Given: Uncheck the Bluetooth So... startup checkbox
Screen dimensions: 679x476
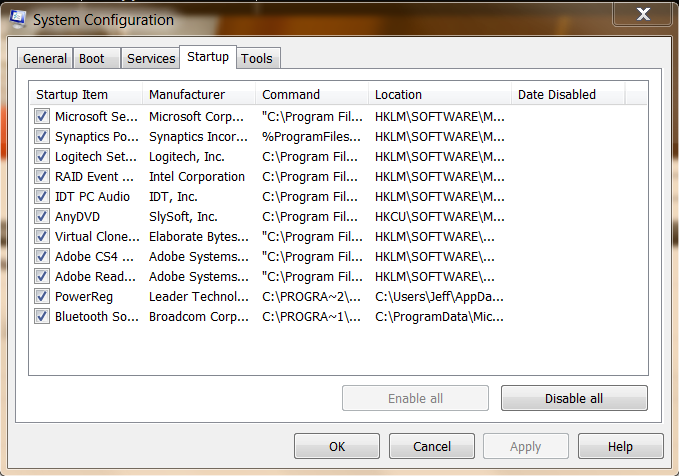Looking at the screenshot, I should (42, 316).
